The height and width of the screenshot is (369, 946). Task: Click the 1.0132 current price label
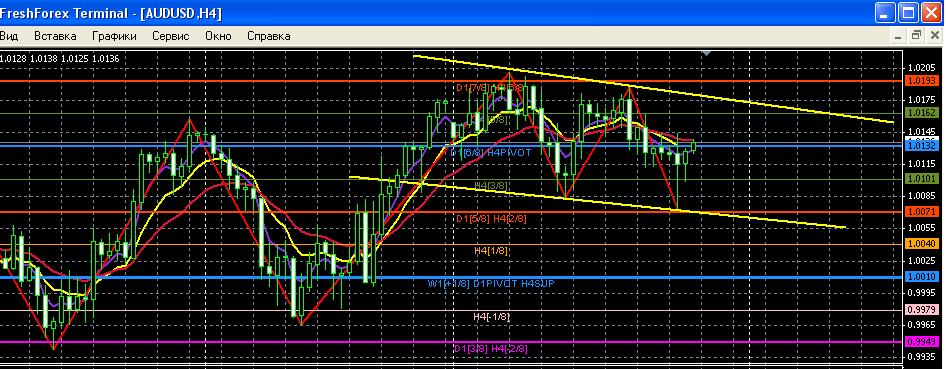(x=921, y=145)
